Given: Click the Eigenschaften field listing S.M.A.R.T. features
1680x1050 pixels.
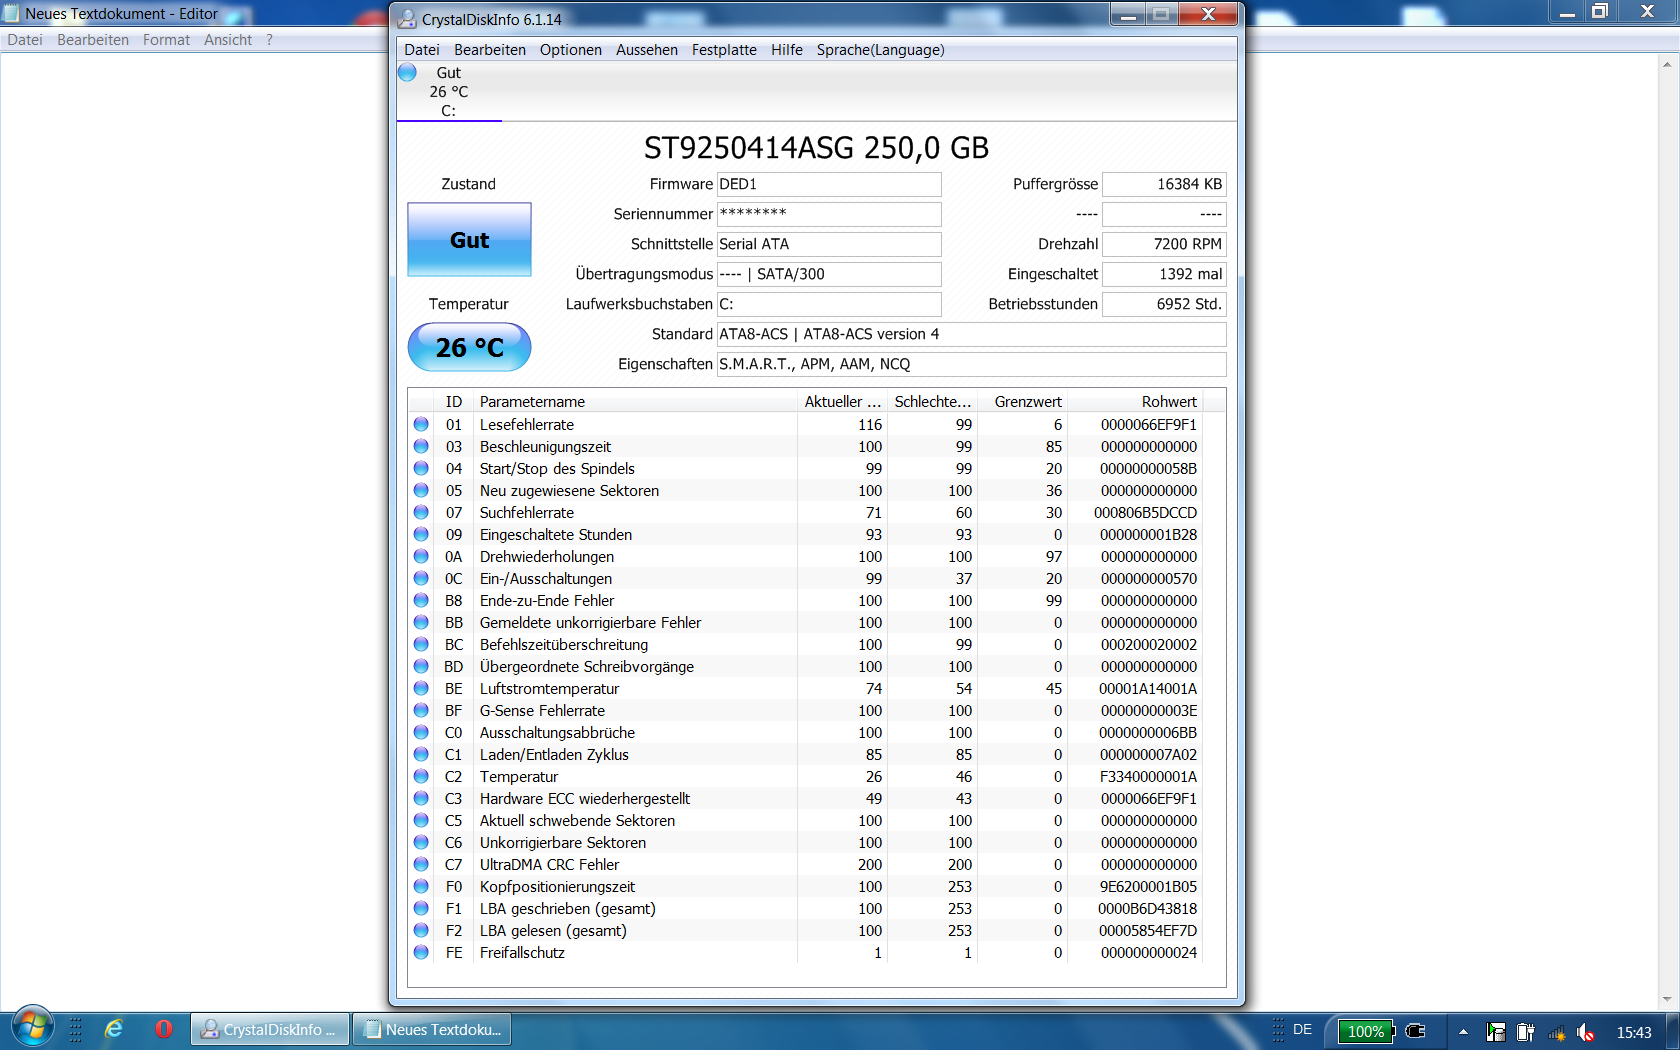Looking at the screenshot, I should coord(972,364).
